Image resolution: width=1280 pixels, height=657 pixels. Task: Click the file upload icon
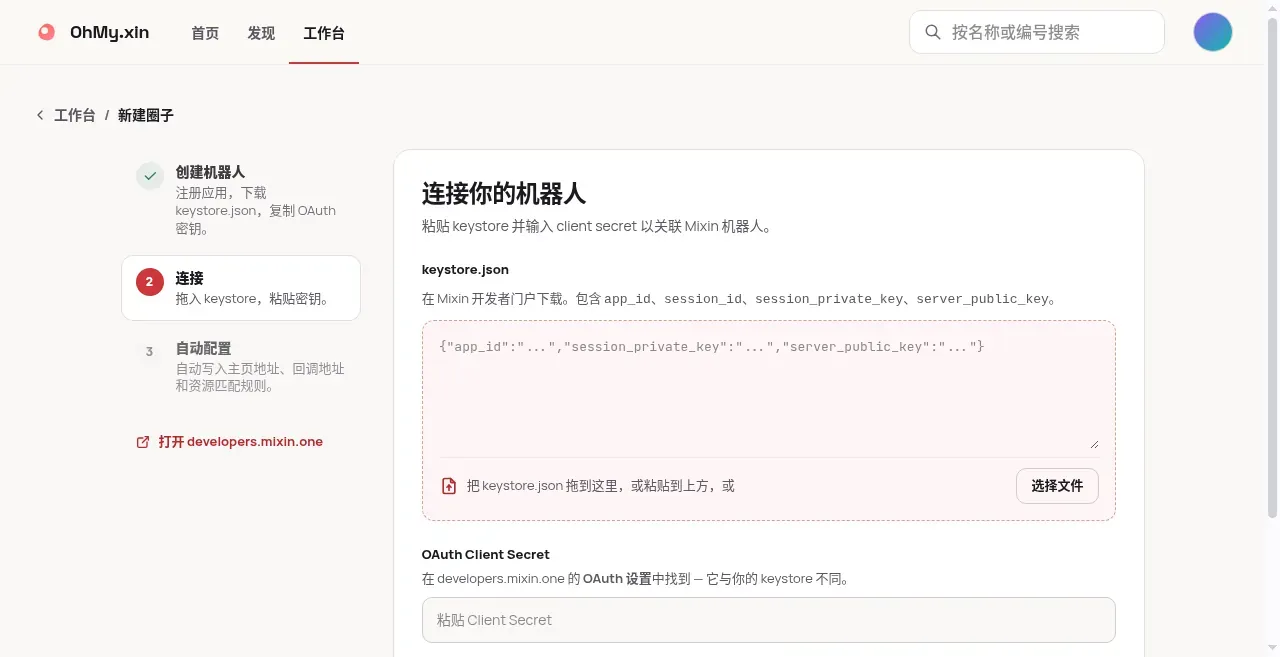[449, 486]
